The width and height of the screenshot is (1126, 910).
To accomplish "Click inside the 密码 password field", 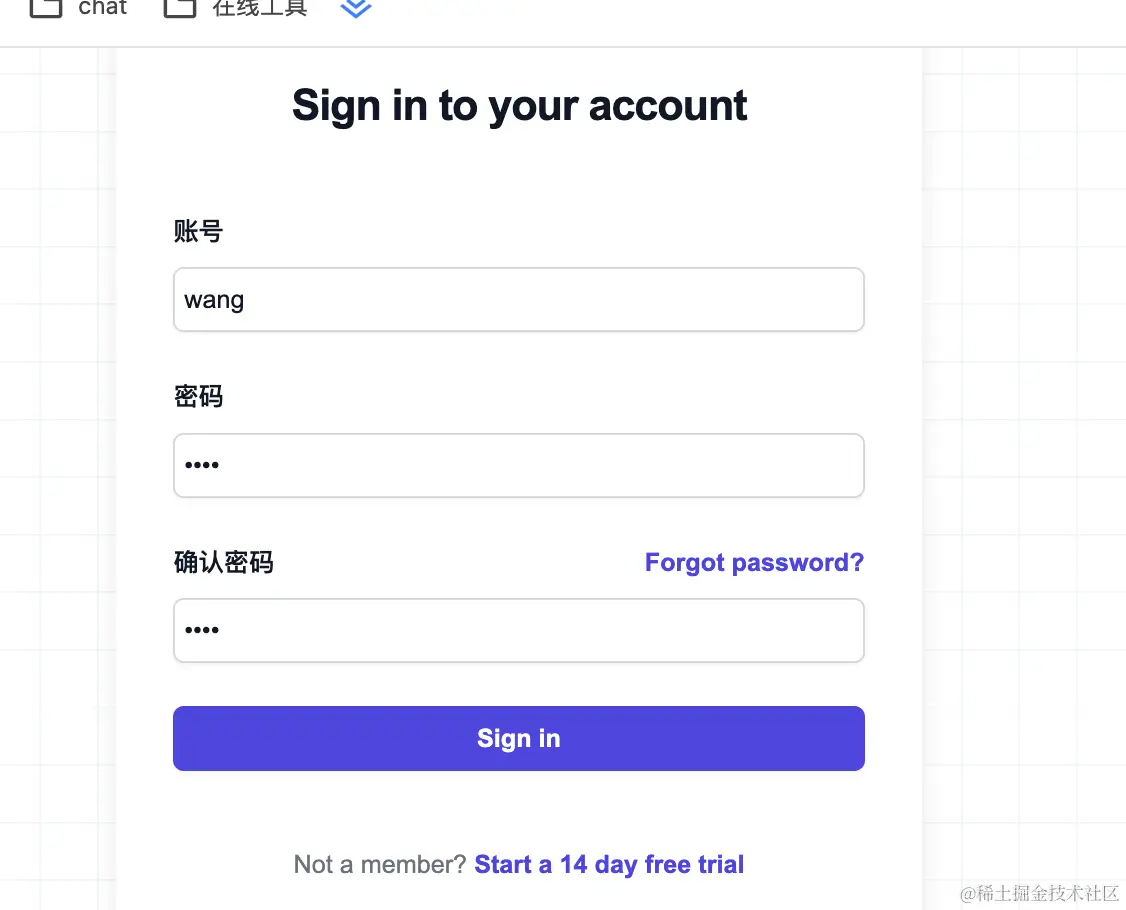I will pos(518,465).
